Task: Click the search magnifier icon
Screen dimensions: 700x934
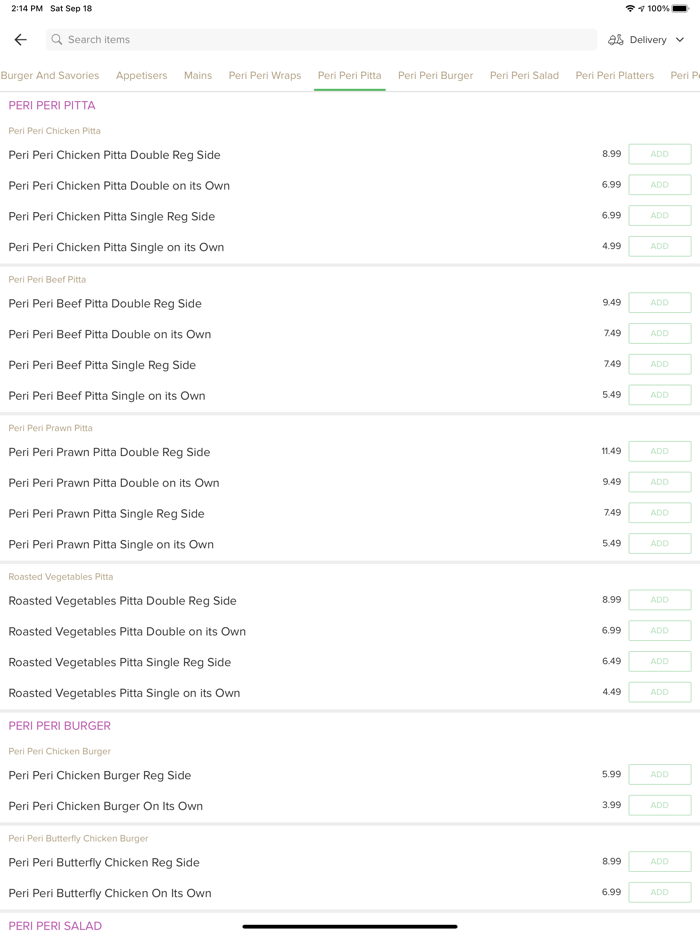Action: pos(57,40)
